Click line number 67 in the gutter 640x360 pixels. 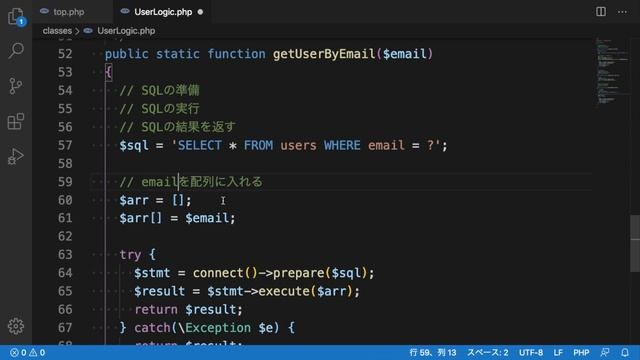(x=65, y=328)
